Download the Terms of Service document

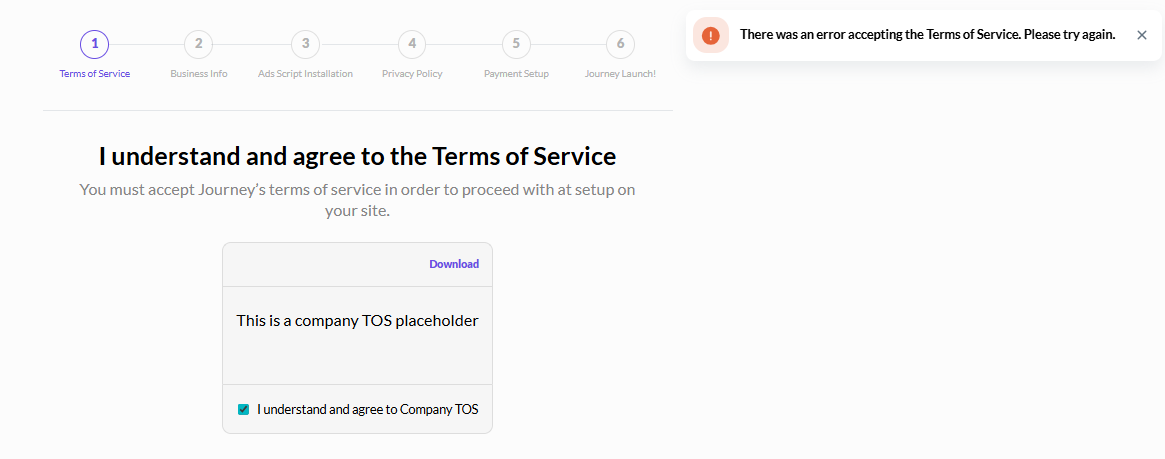pyautogui.click(x=454, y=264)
